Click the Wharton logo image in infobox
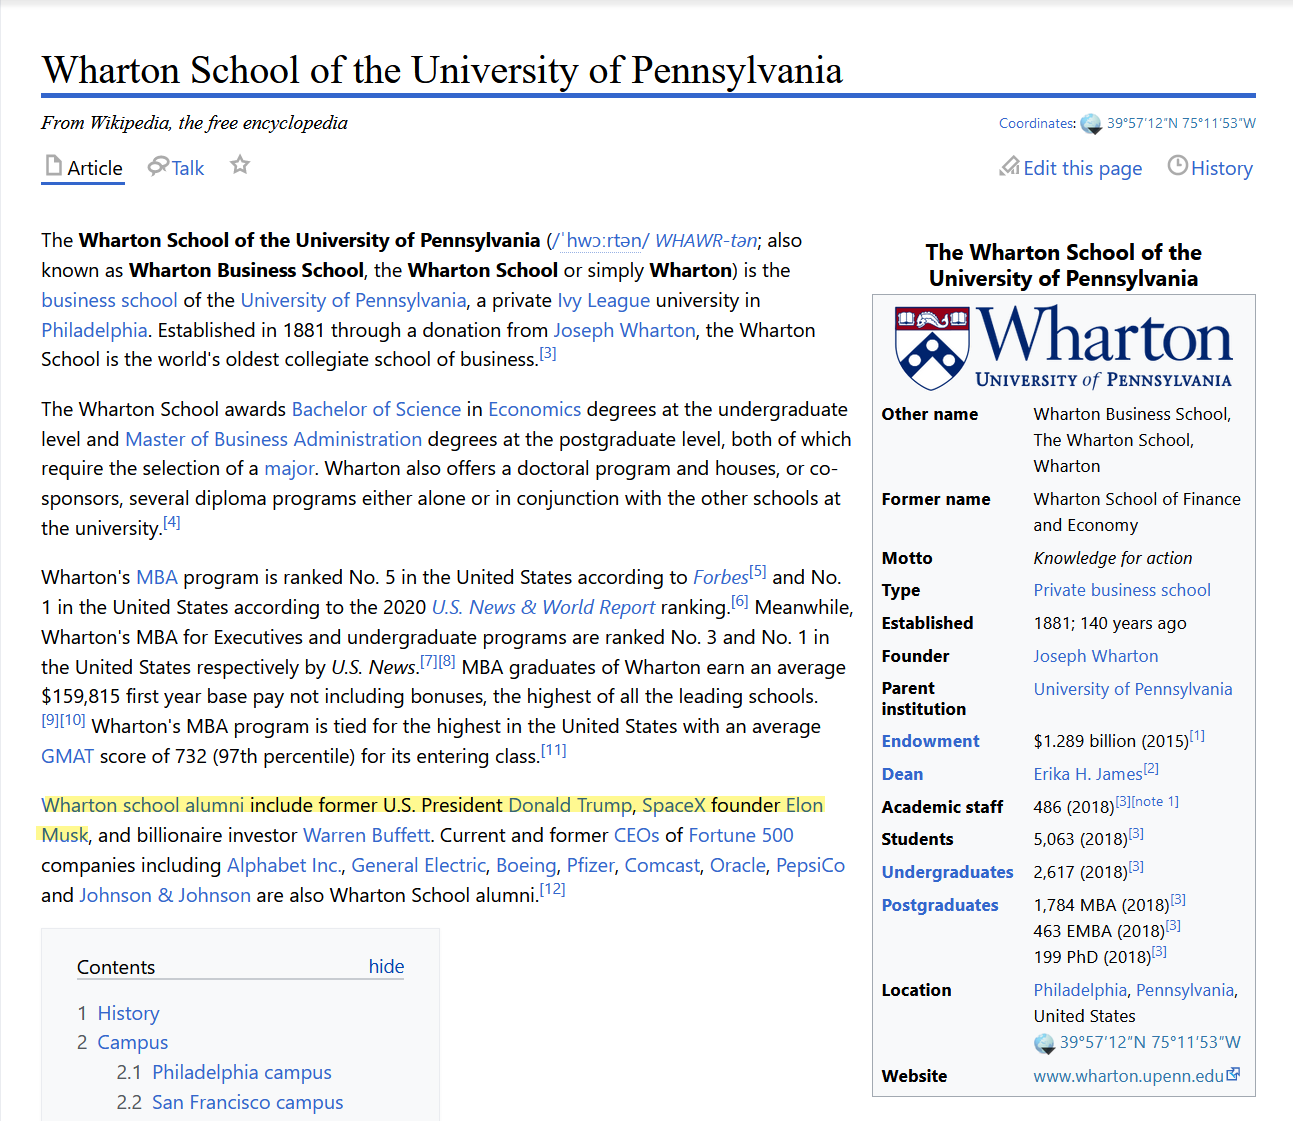 point(1064,347)
